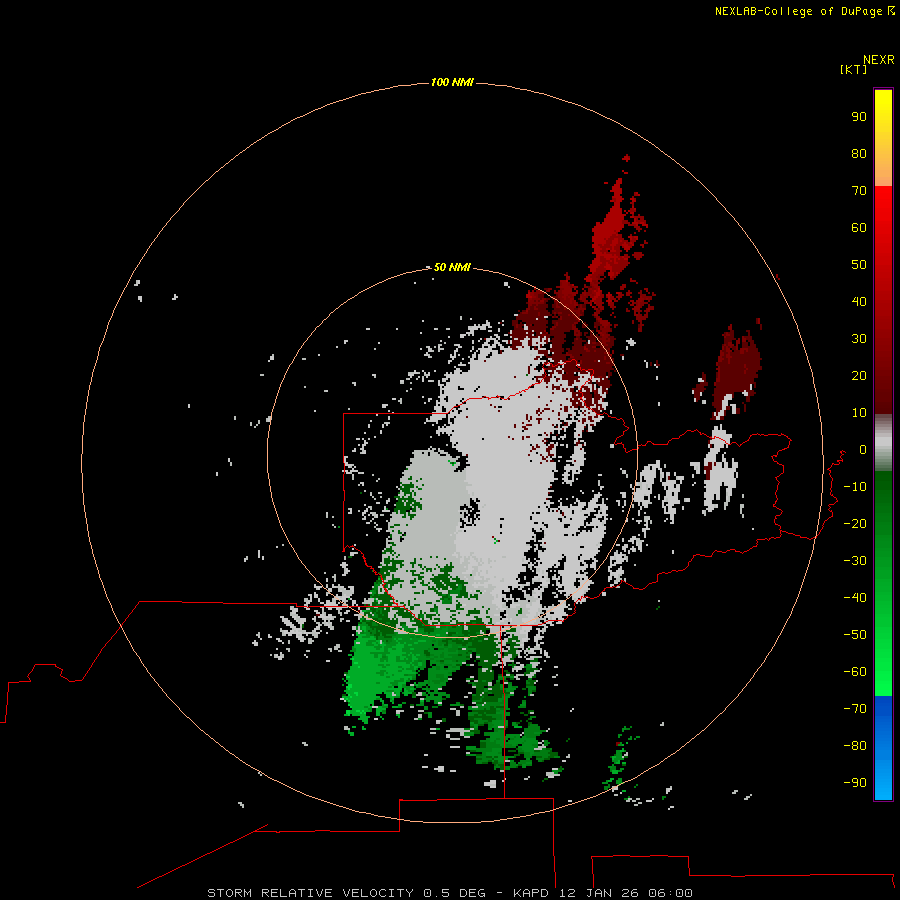Click the small green echo streak in far southeast
The image size is (900, 900).
[x=619, y=759]
